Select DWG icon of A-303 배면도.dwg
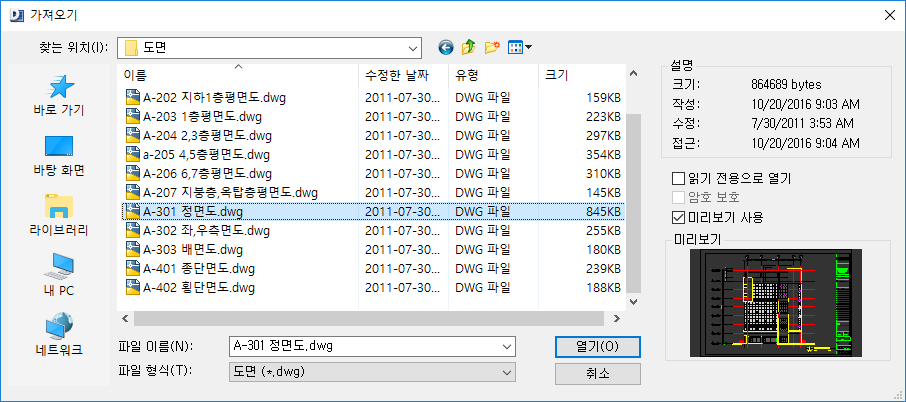 133,250
